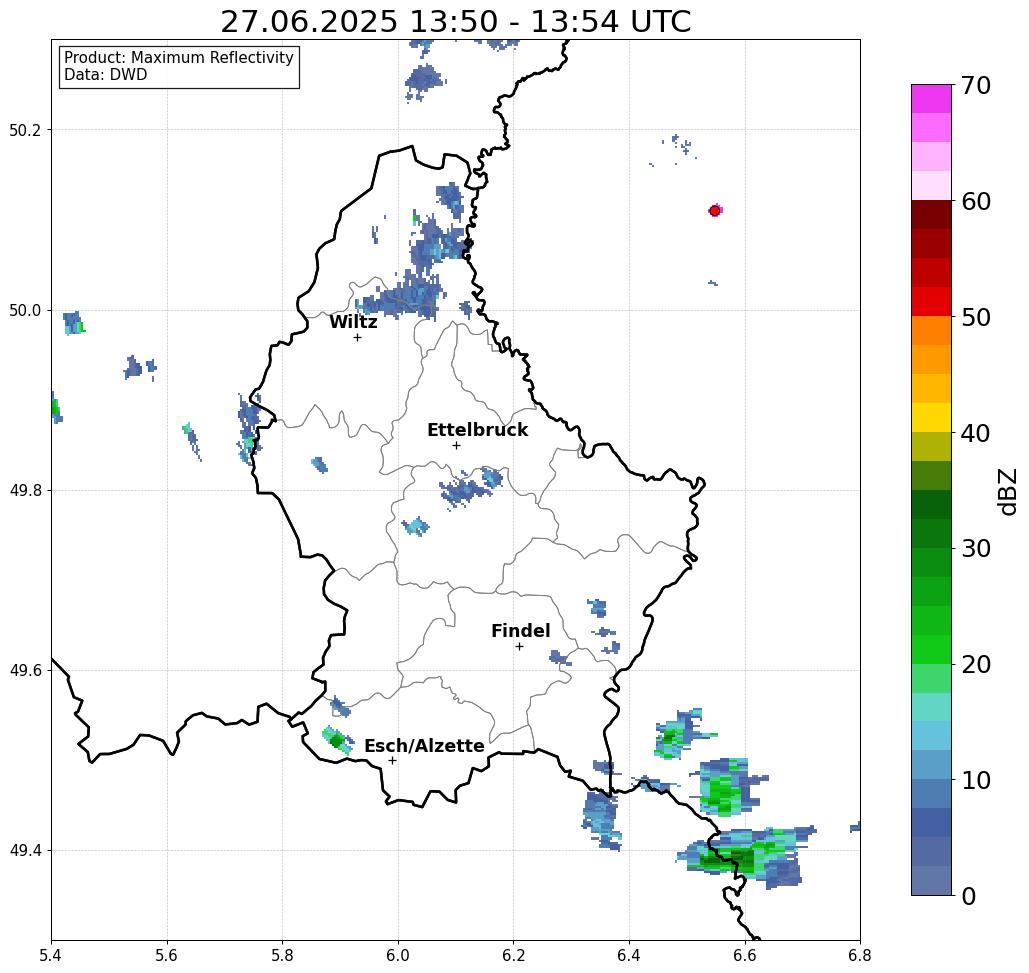Click the latitude tick label 49.6
The image size is (1029, 973).
(24, 671)
